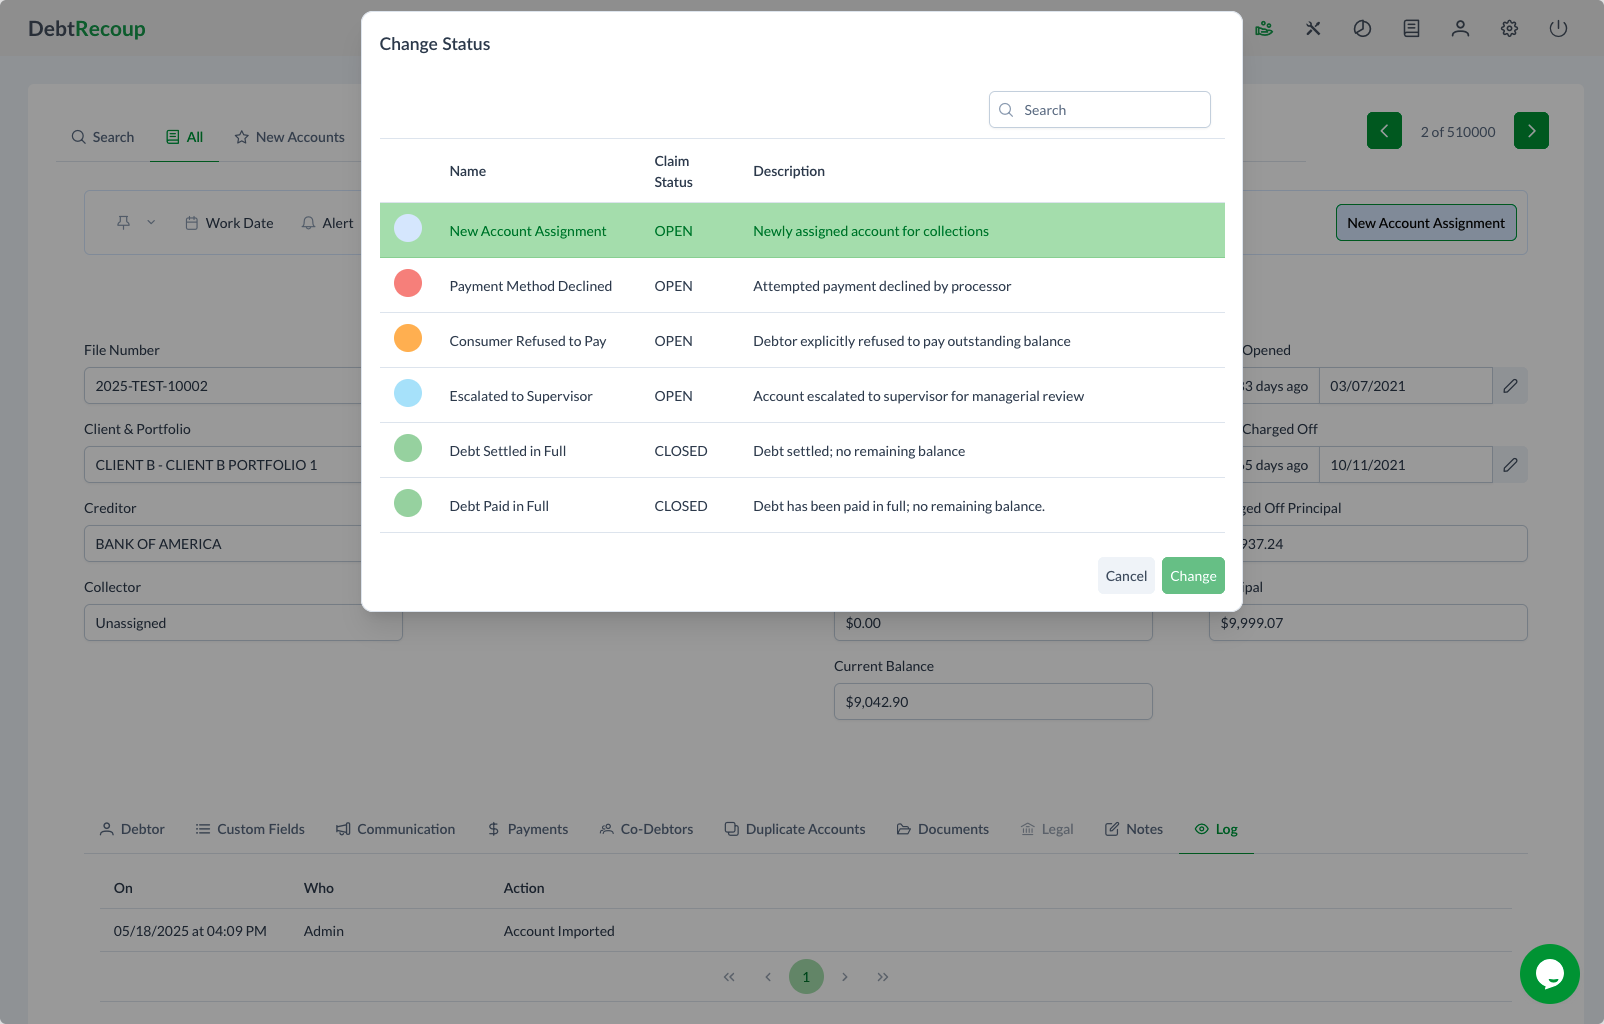Click the reports pie chart icon
1604x1024 pixels.
coord(1362,29)
